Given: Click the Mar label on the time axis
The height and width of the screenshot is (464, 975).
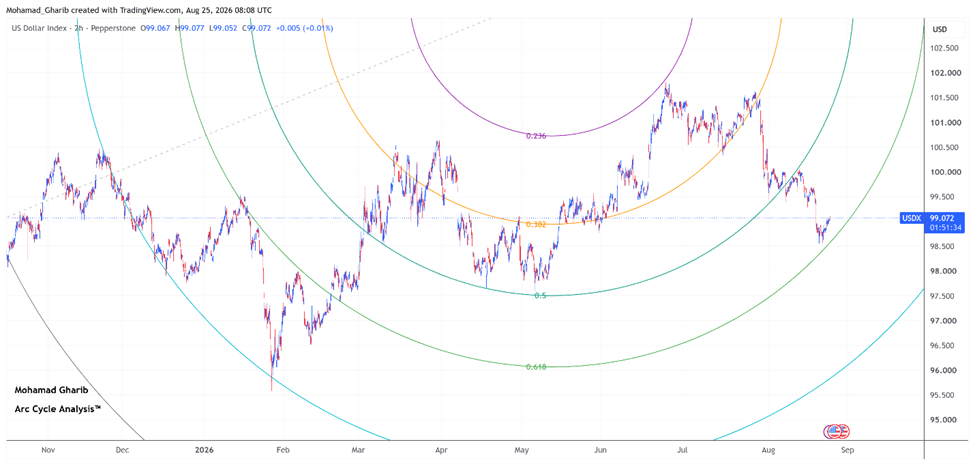Looking at the screenshot, I should (x=358, y=448).
